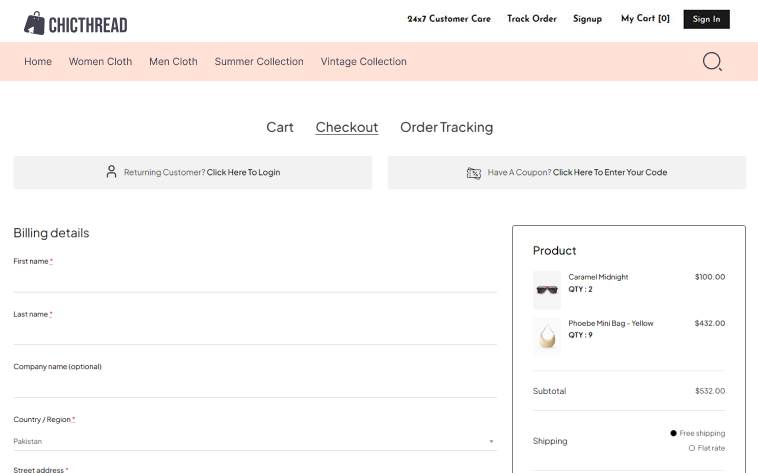Open Track Order link
The image size is (758, 473).
click(x=531, y=19)
